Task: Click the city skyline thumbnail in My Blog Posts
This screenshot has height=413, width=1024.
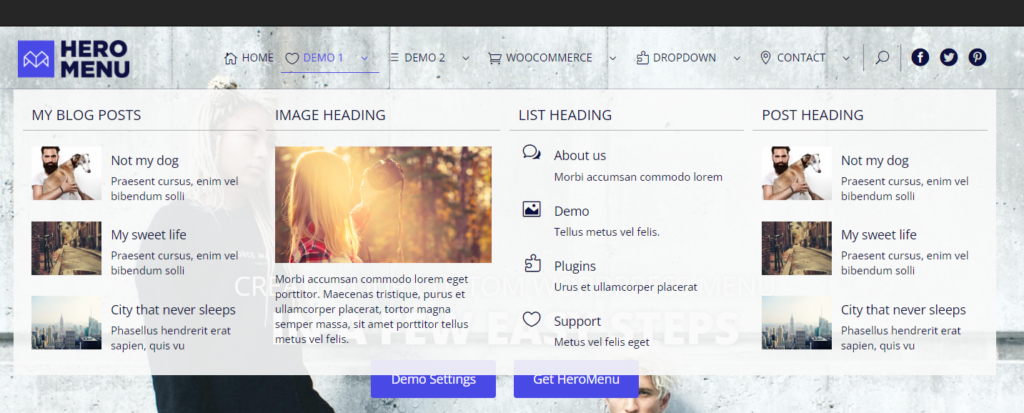Action: [x=66, y=323]
